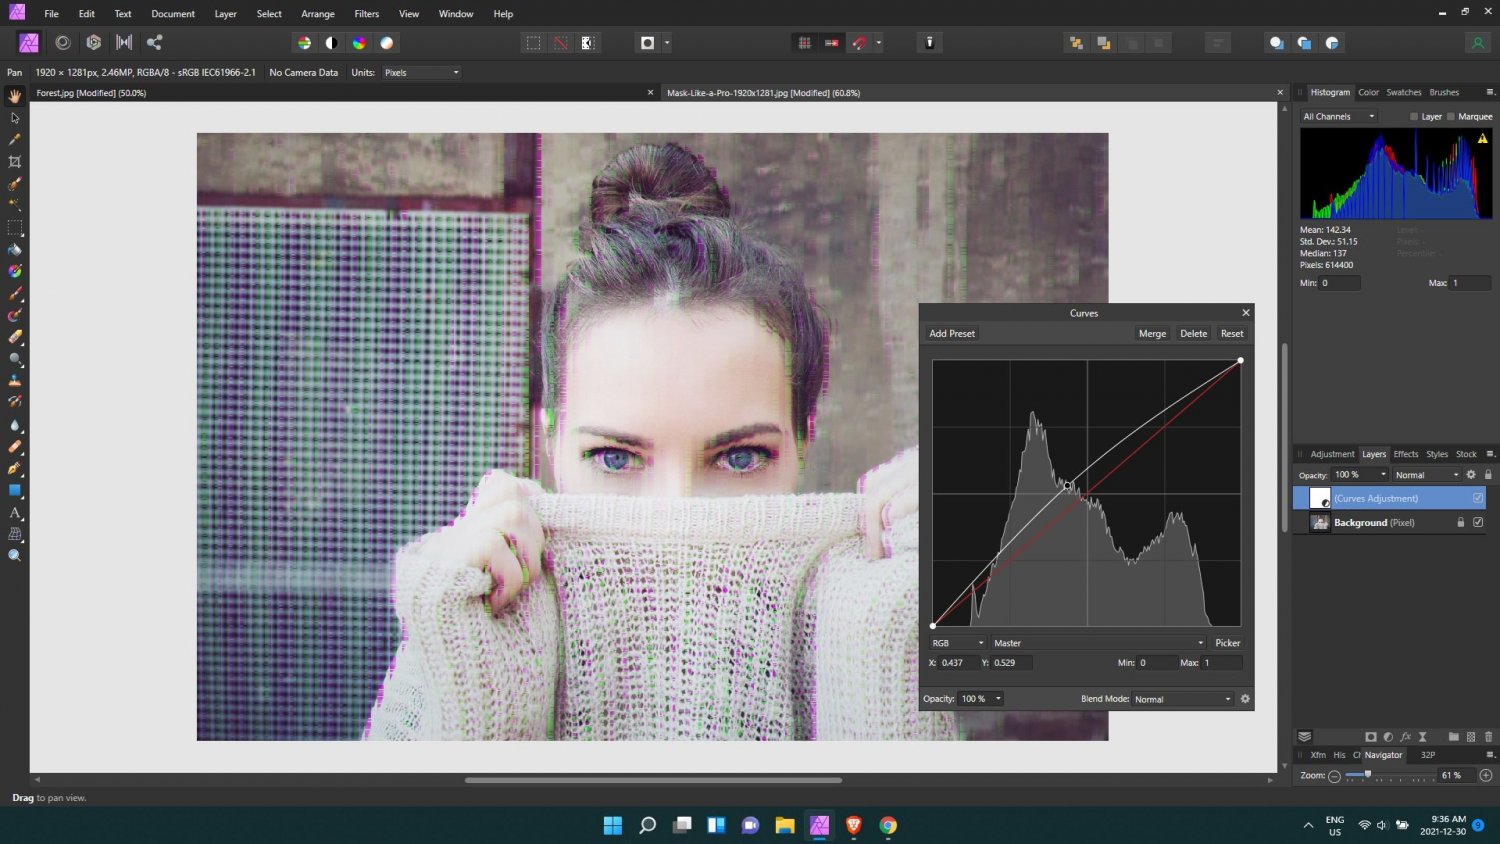Click the zoom in plus in Navigator
The height and width of the screenshot is (844, 1500).
point(1485,776)
